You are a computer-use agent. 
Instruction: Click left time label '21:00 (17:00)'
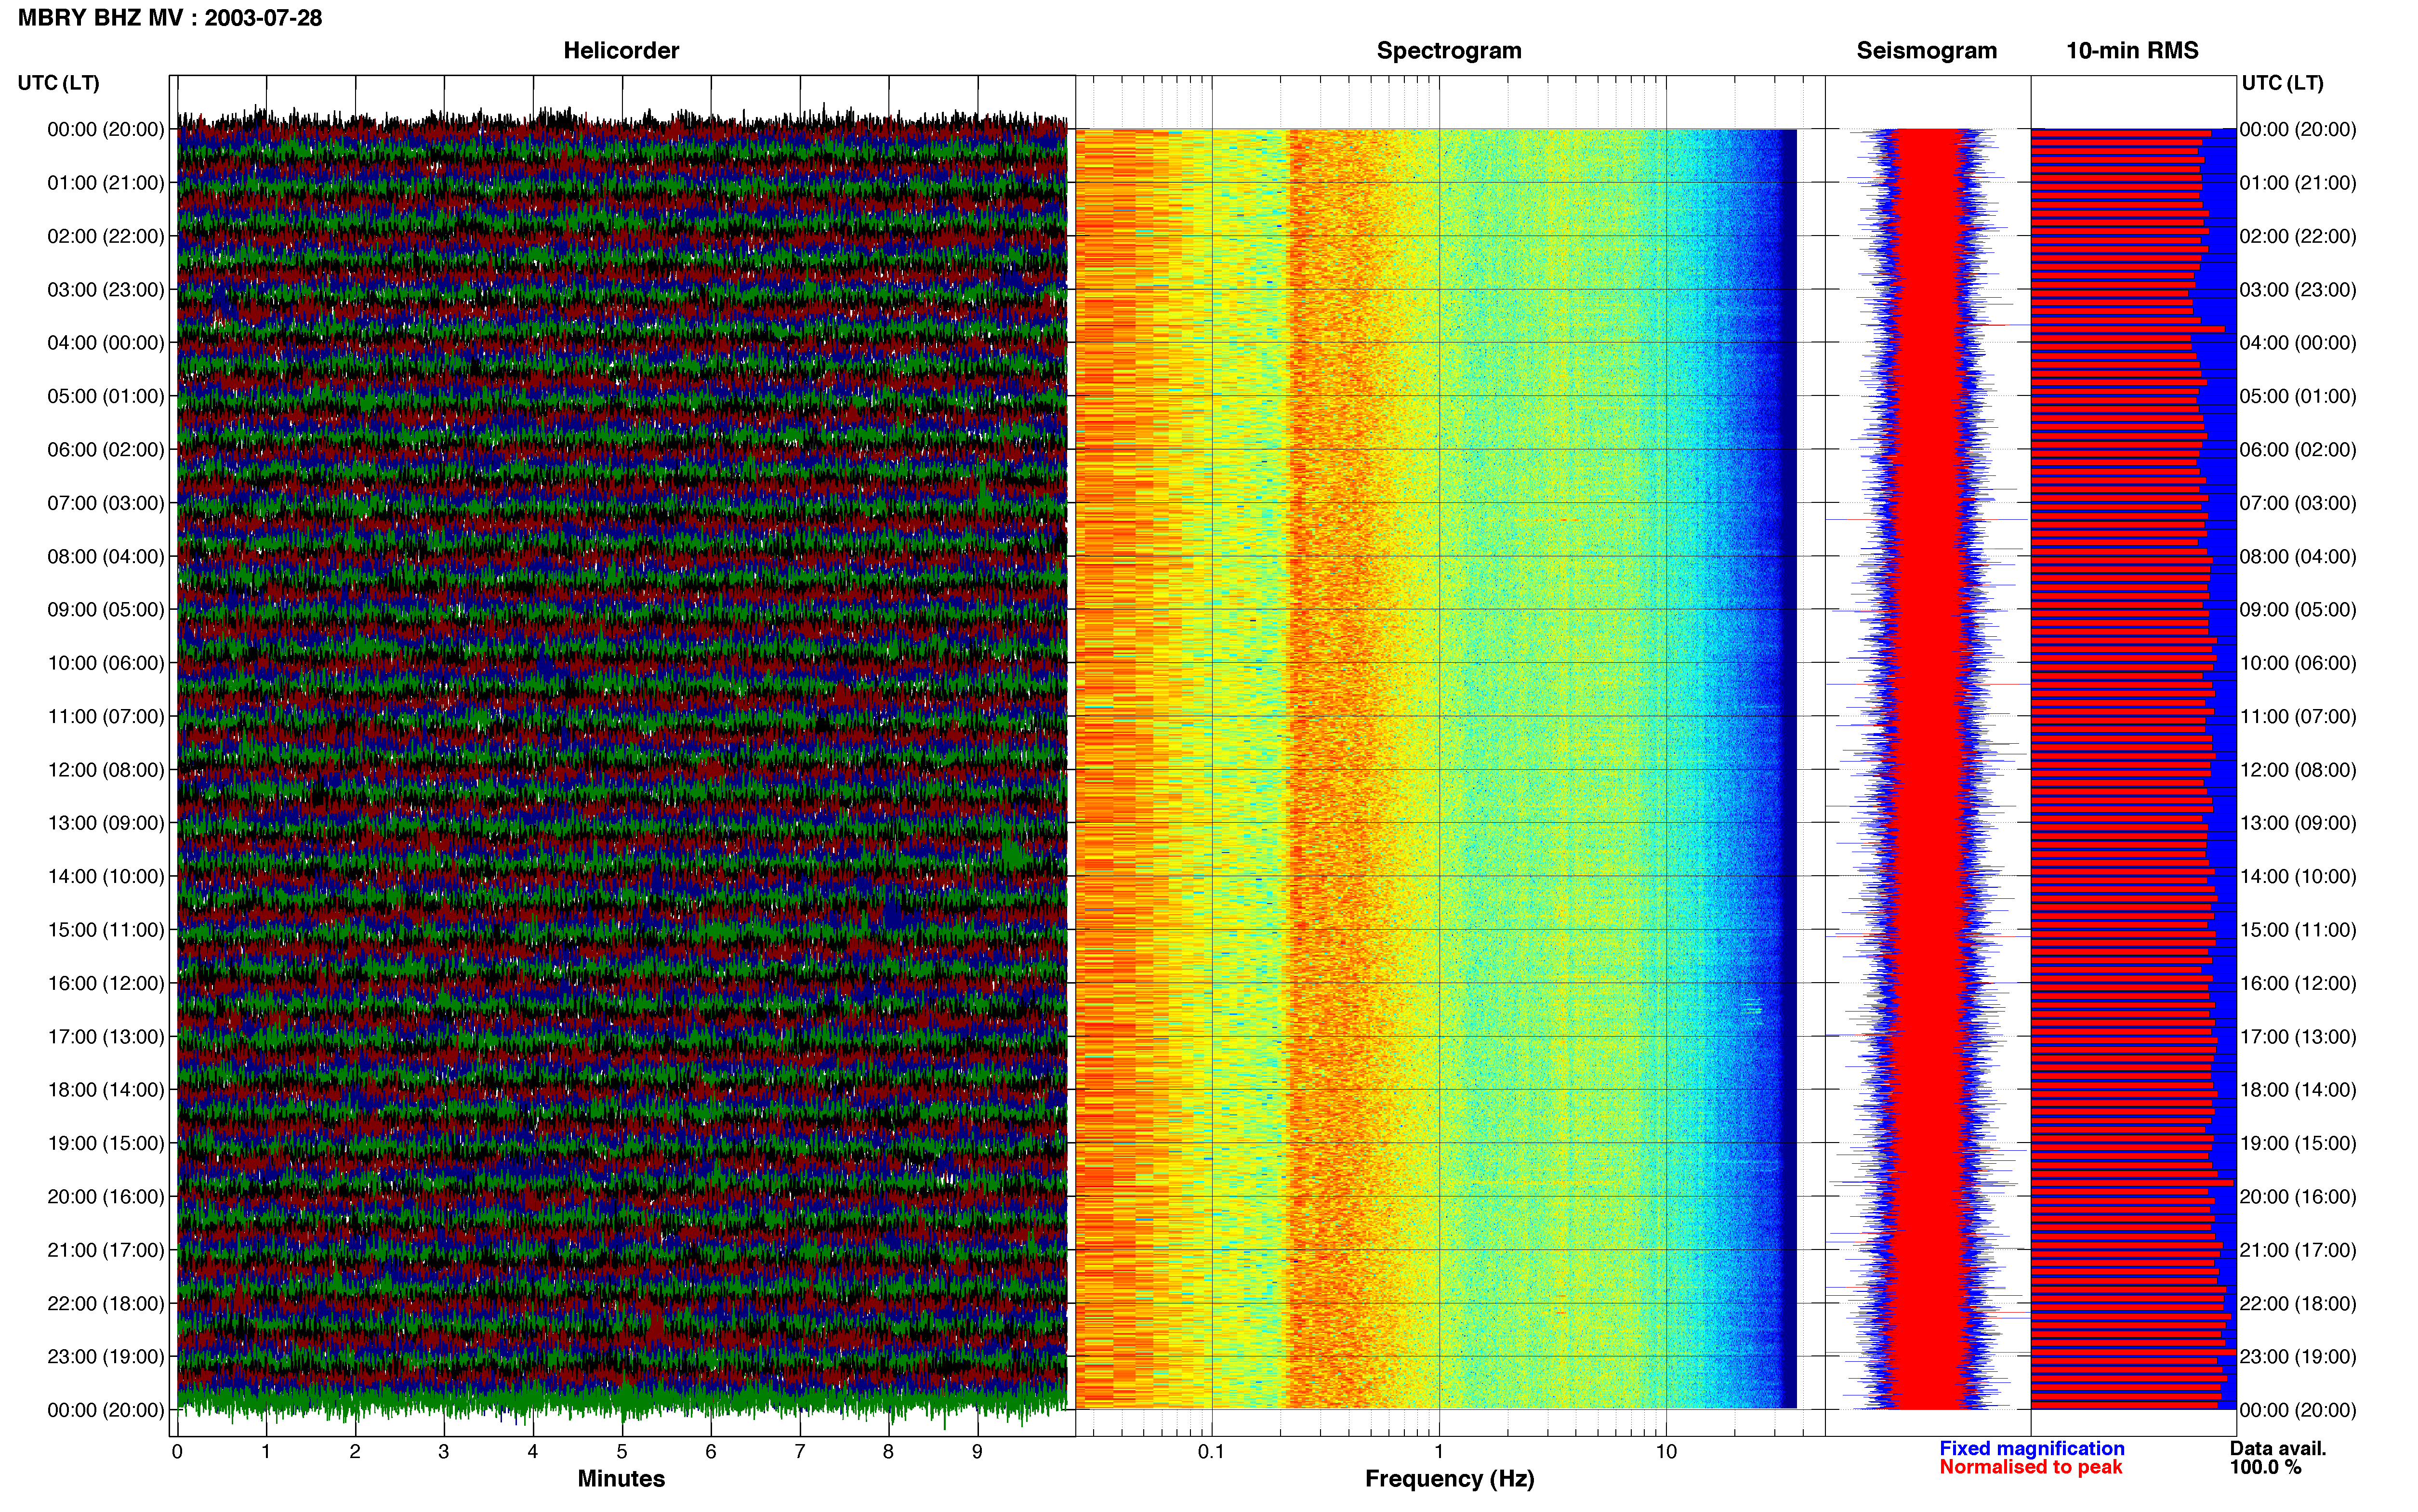[106, 1250]
